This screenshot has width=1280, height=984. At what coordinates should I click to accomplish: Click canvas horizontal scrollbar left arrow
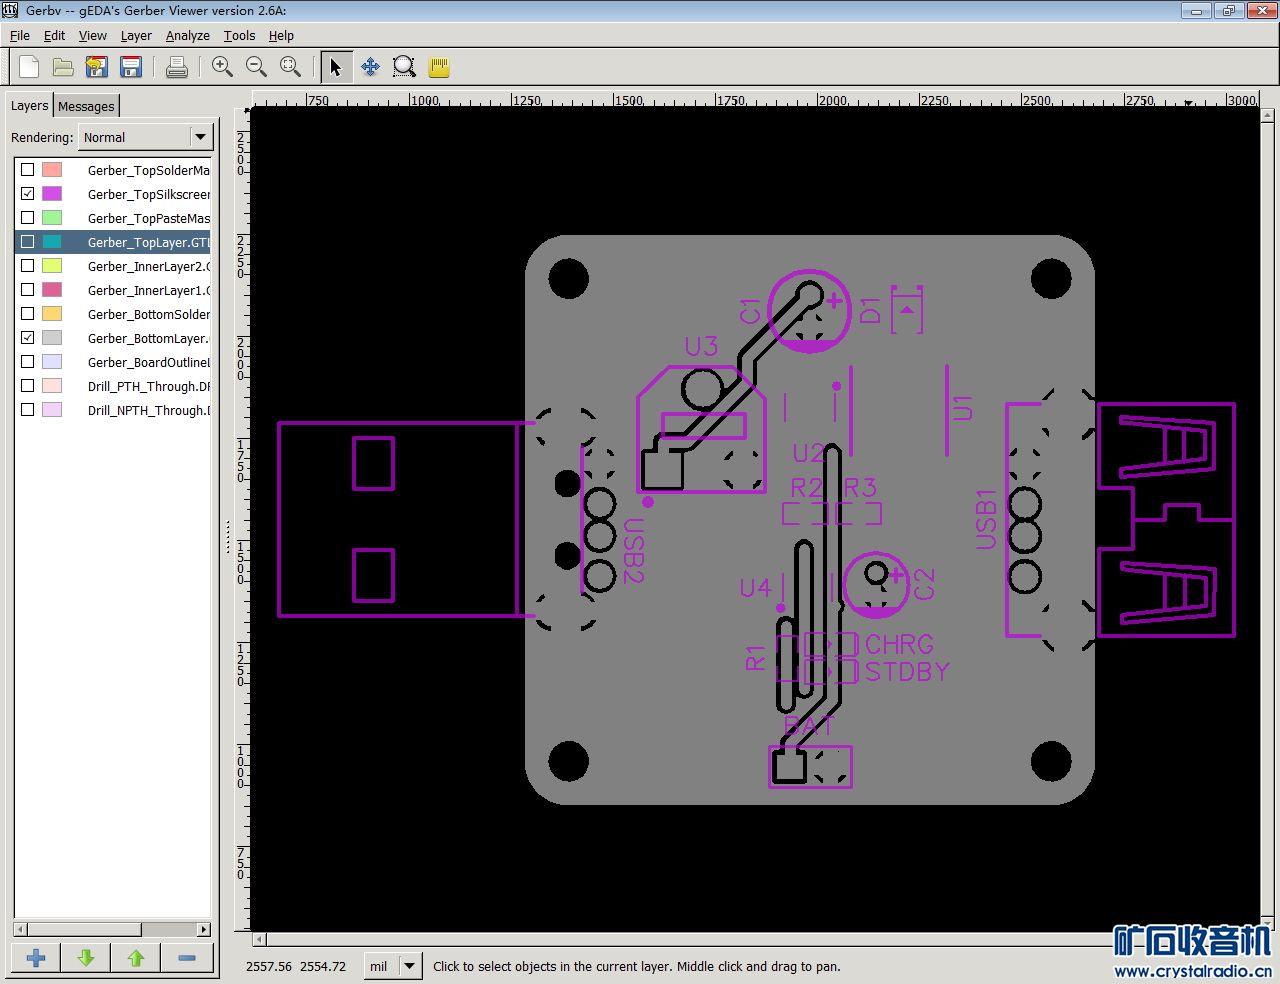pos(259,939)
